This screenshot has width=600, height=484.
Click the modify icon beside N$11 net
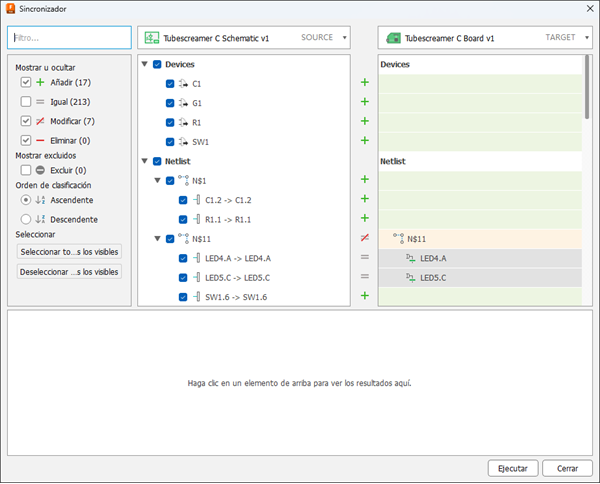[365, 238]
